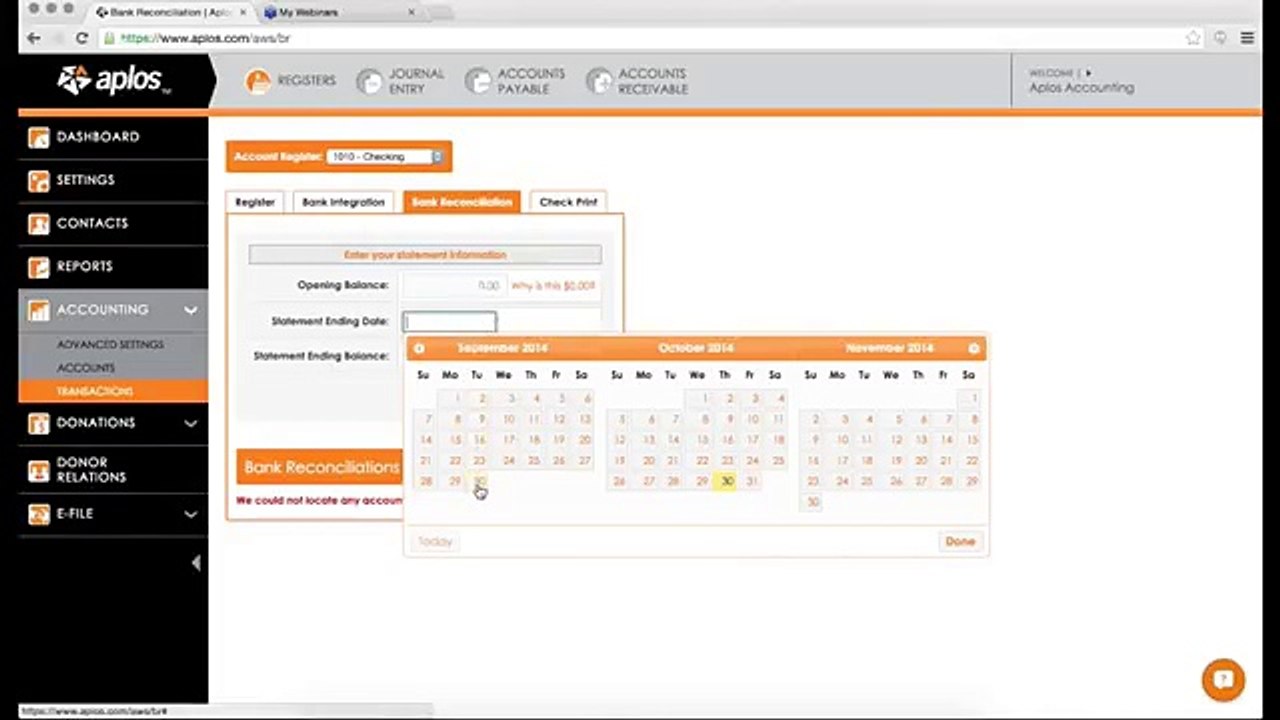1280x720 pixels.
Task: Close the Bank Reconciliation browser tab
Action: 243,12
